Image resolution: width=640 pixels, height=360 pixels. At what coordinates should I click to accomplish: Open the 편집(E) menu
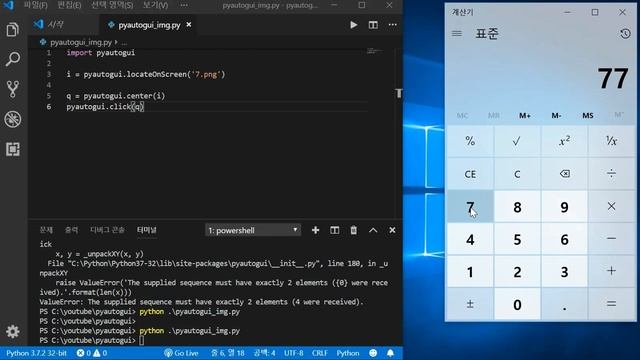pos(69,5)
